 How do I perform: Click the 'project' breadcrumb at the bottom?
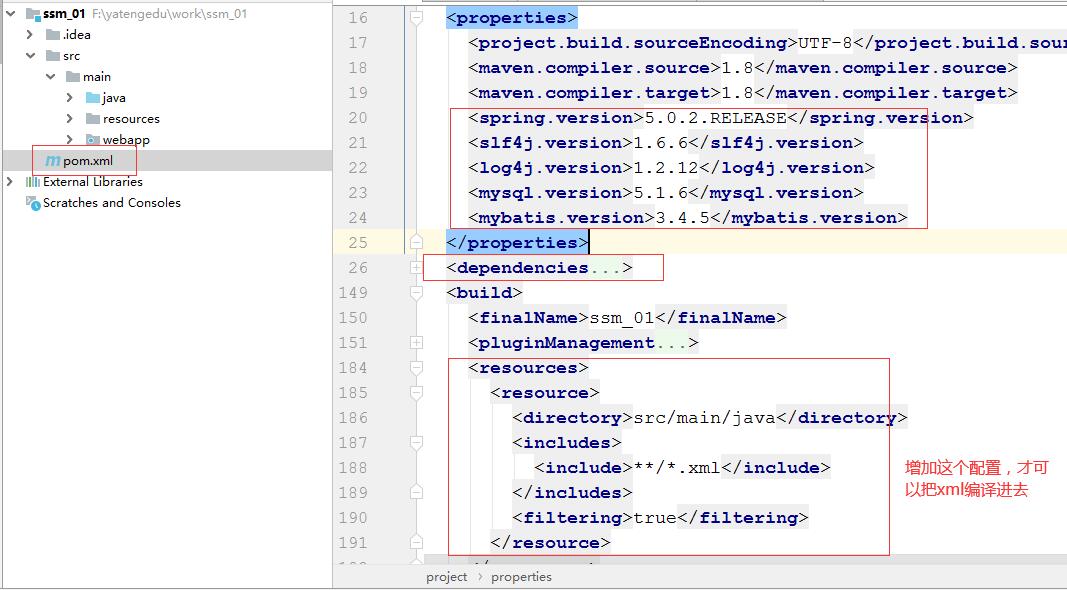pos(446,577)
